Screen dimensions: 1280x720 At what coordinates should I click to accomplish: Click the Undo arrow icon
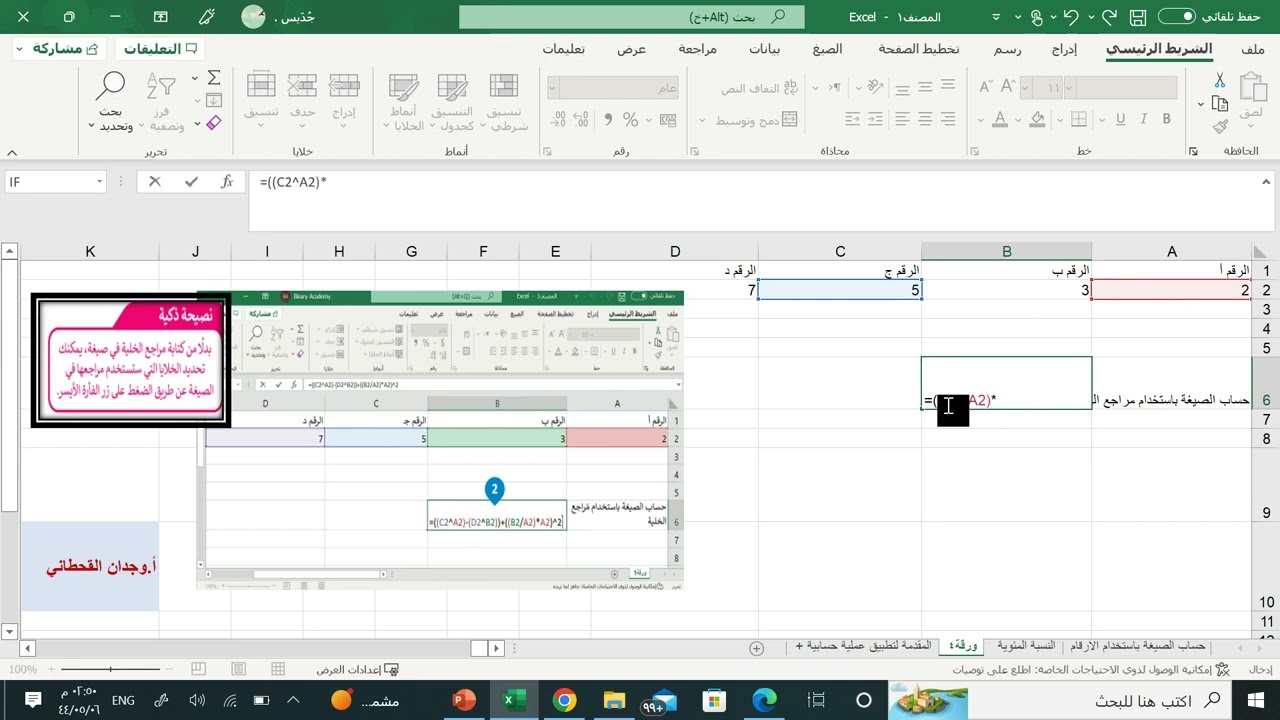click(1071, 17)
